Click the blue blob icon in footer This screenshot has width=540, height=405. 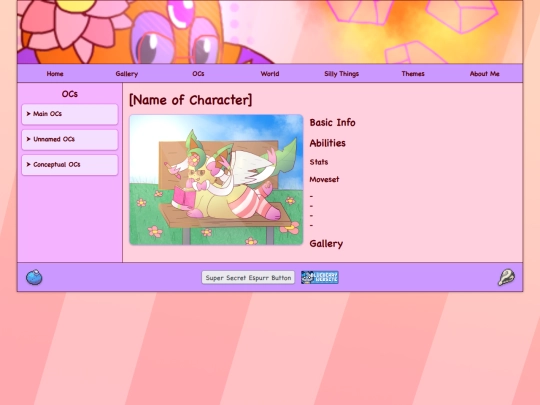coord(34,277)
